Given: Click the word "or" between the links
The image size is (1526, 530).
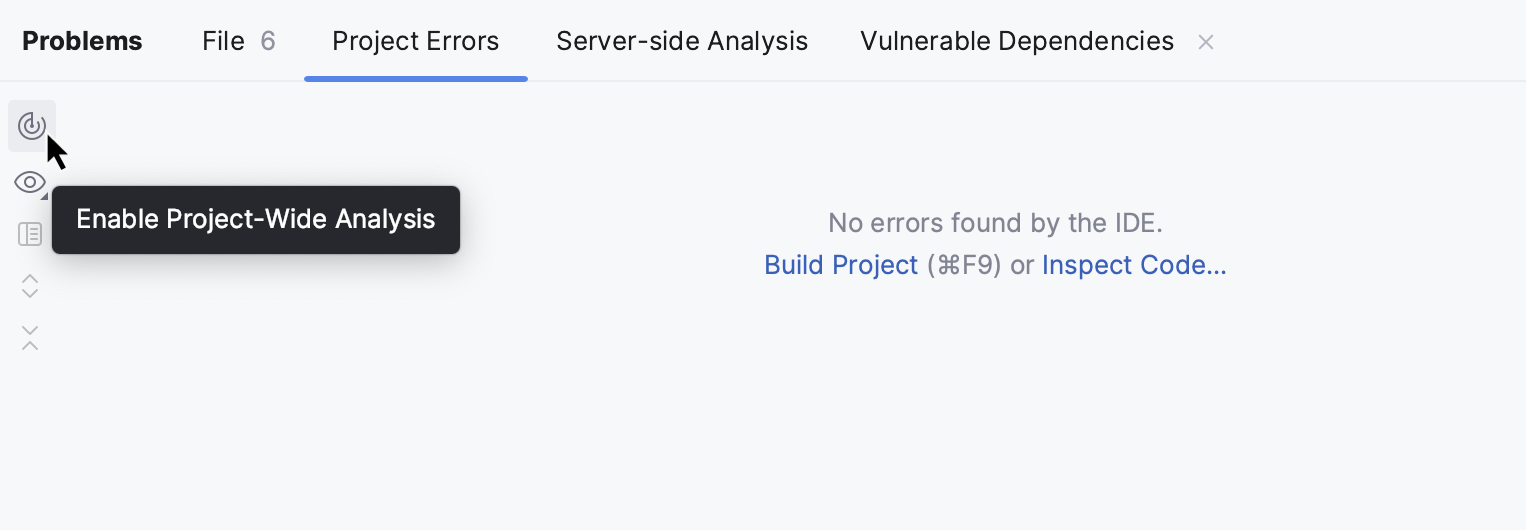Looking at the screenshot, I should pyautogui.click(x=1021, y=265).
